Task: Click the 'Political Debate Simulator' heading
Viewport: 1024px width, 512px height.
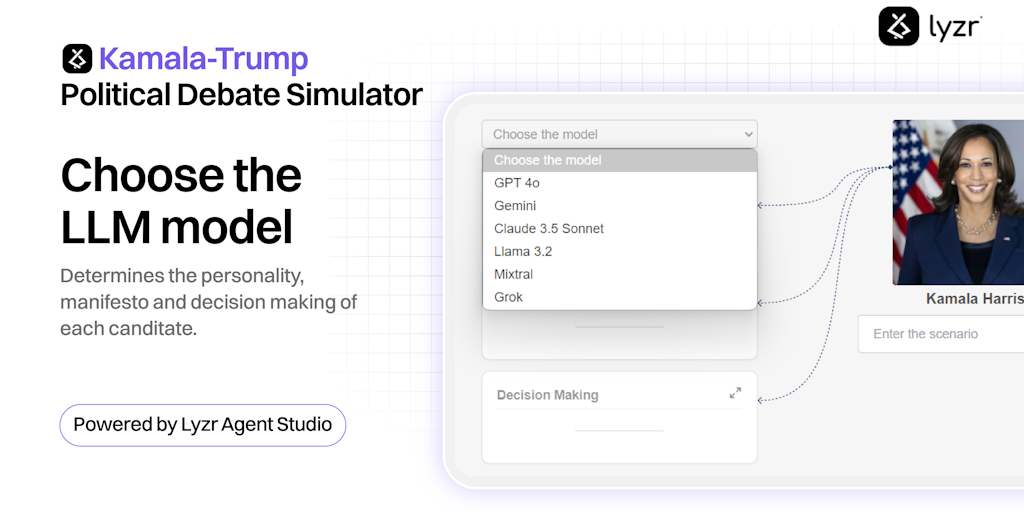Action: (x=242, y=95)
